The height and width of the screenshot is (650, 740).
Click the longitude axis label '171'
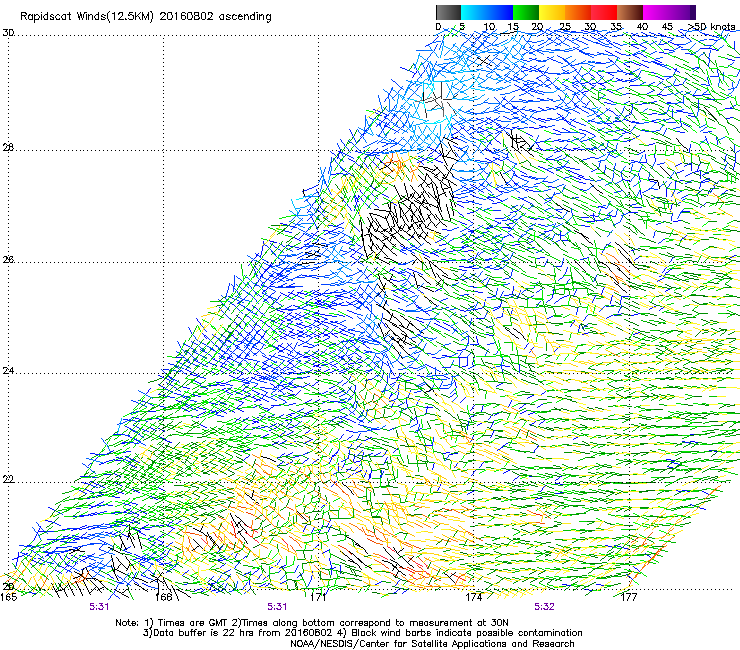[x=319, y=597]
